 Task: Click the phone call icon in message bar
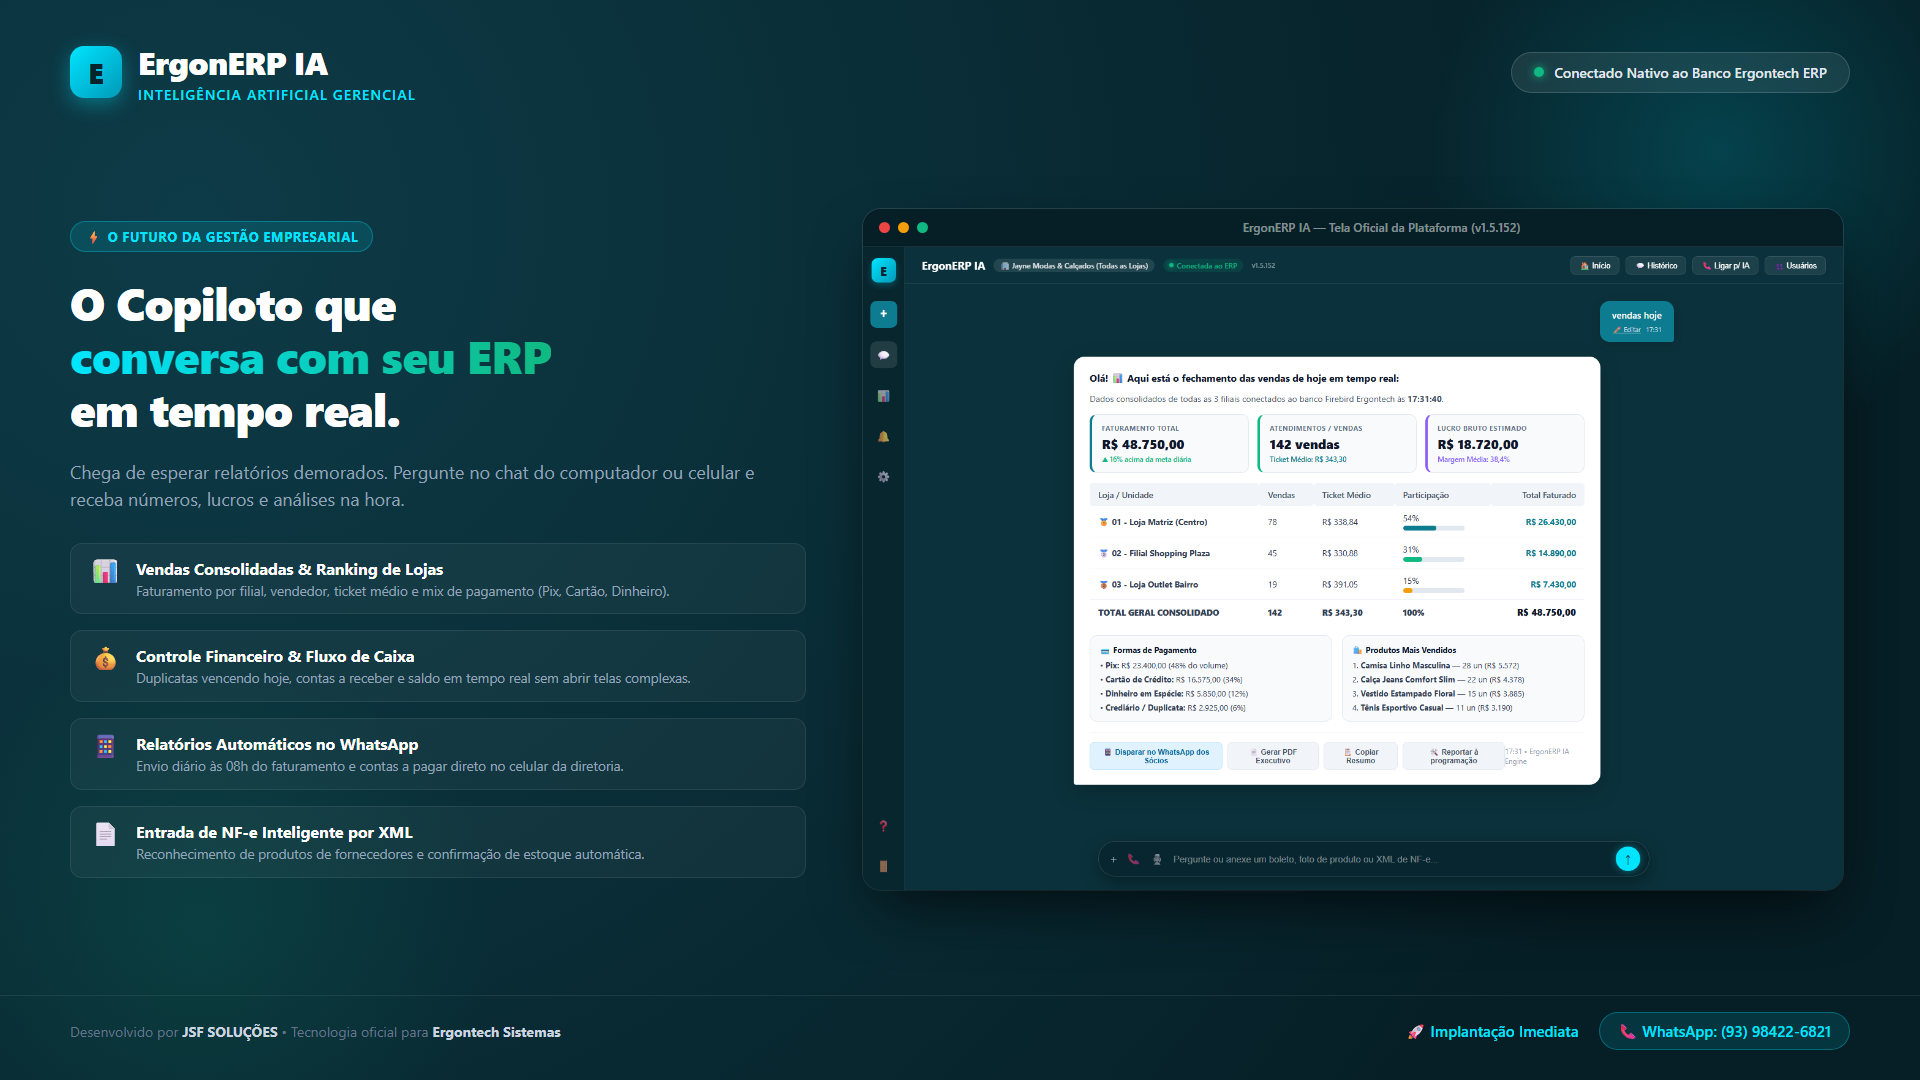coord(1133,859)
